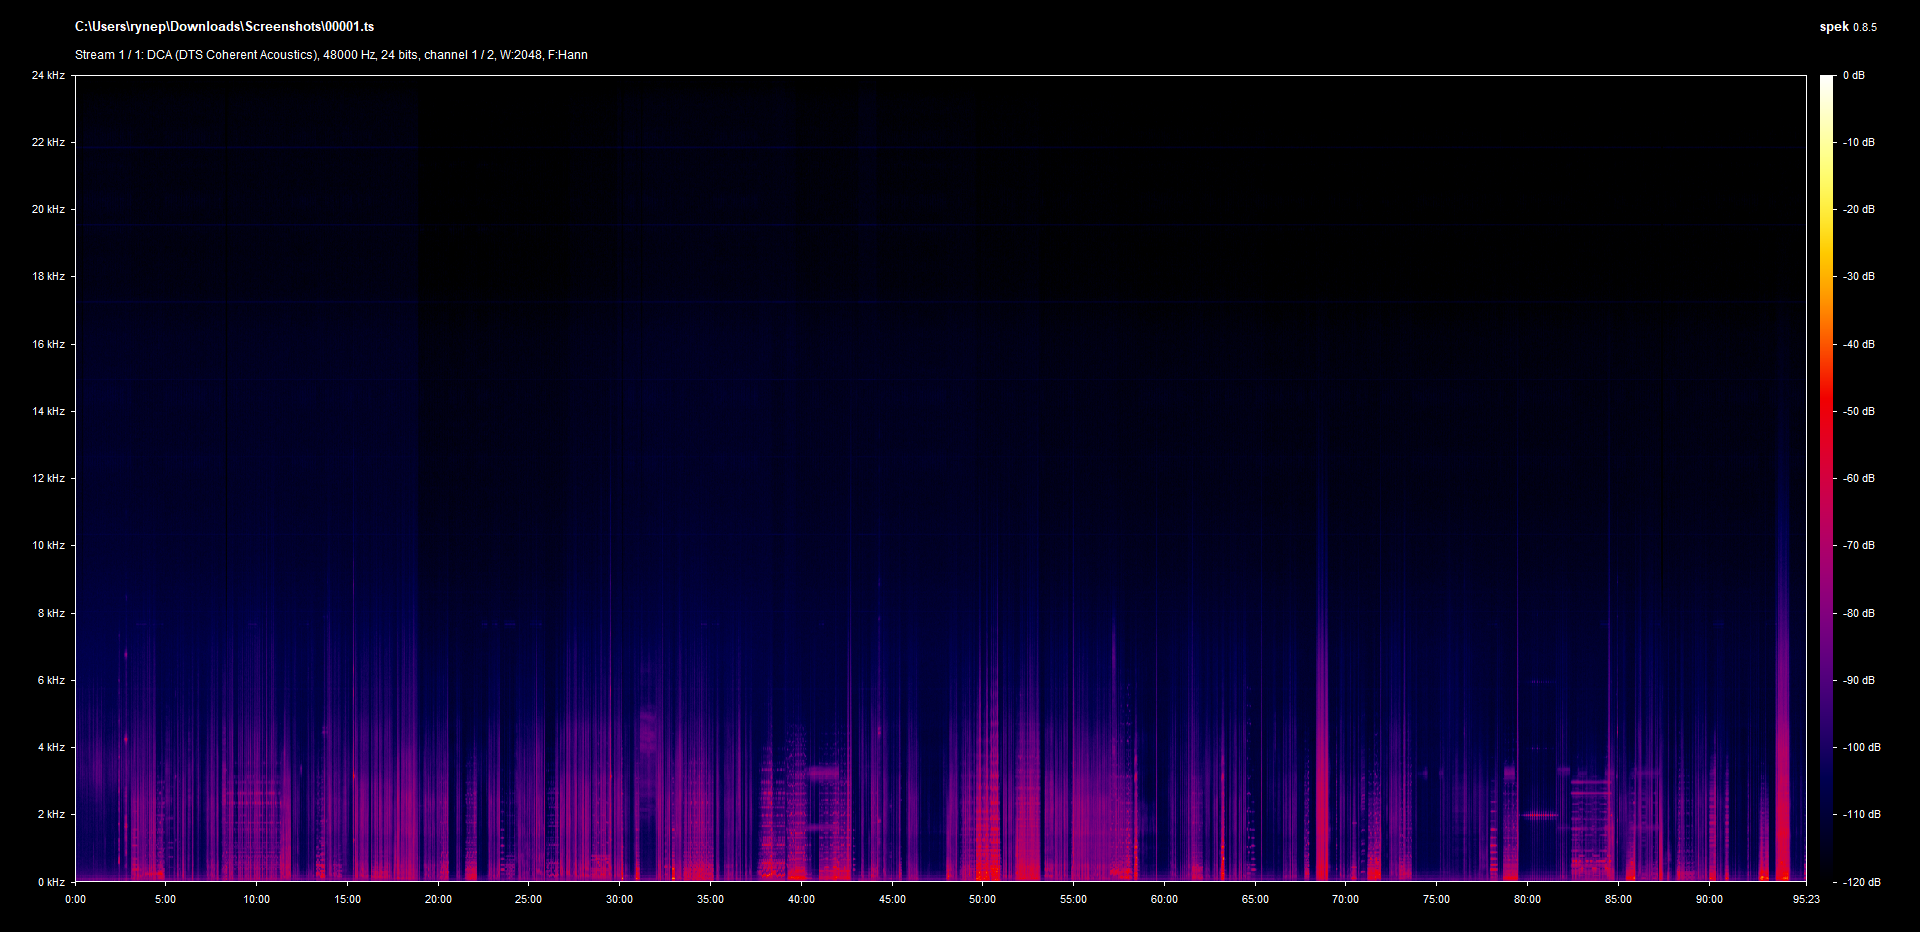This screenshot has height=932, width=1920.
Task: Click the 10 kHz frequency axis label
Action: (48, 545)
